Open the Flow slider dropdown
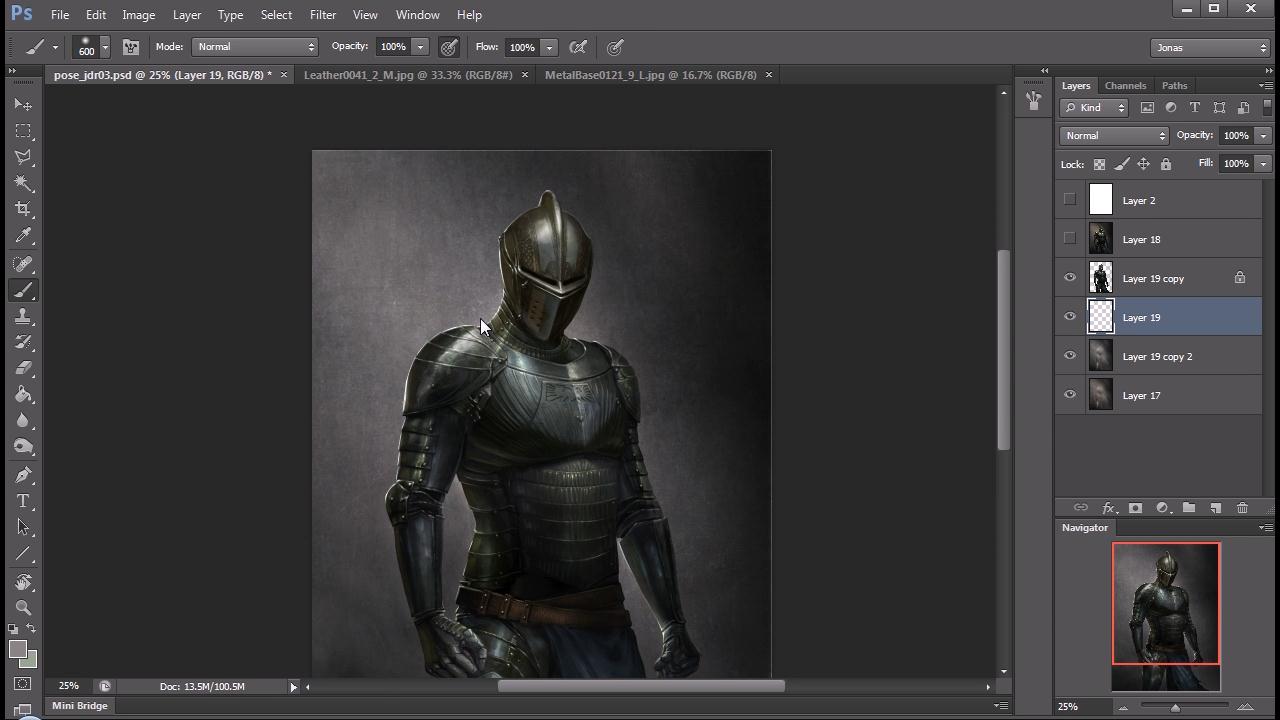This screenshot has height=720, width=1280. pyautogui.click(x=549, y=47)
